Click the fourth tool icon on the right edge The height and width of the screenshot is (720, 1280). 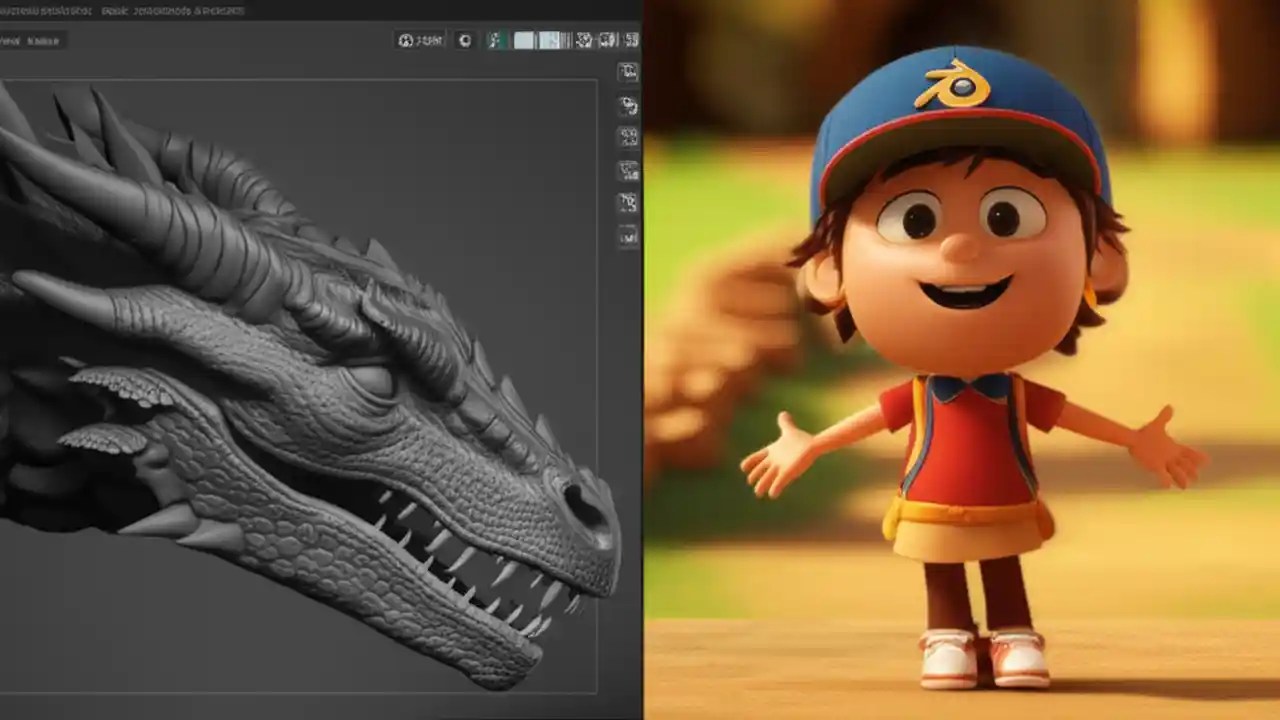(626, 170)
